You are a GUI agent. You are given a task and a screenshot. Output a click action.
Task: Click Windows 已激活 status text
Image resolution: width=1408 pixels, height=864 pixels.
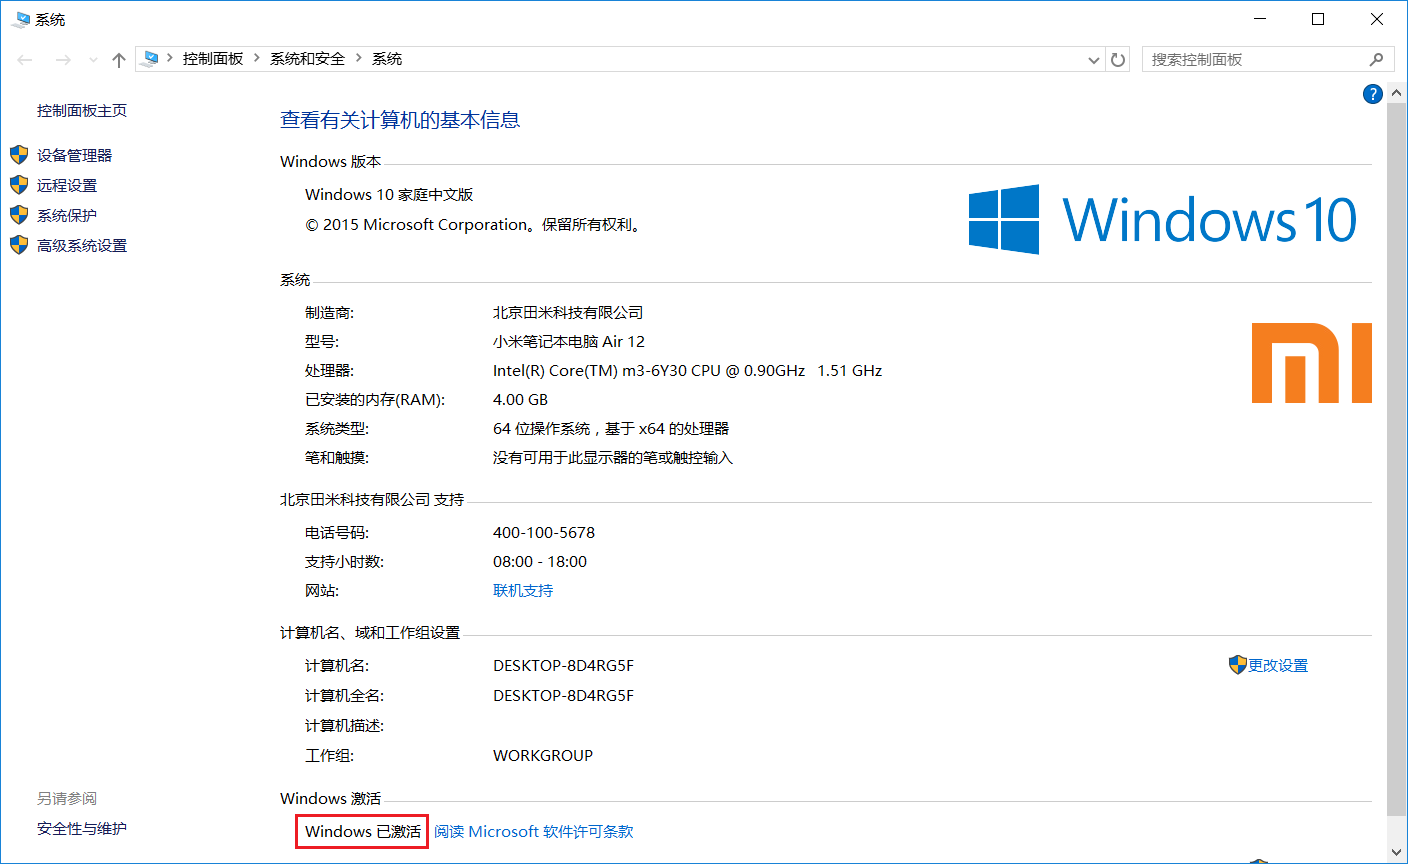pos(363,832)
